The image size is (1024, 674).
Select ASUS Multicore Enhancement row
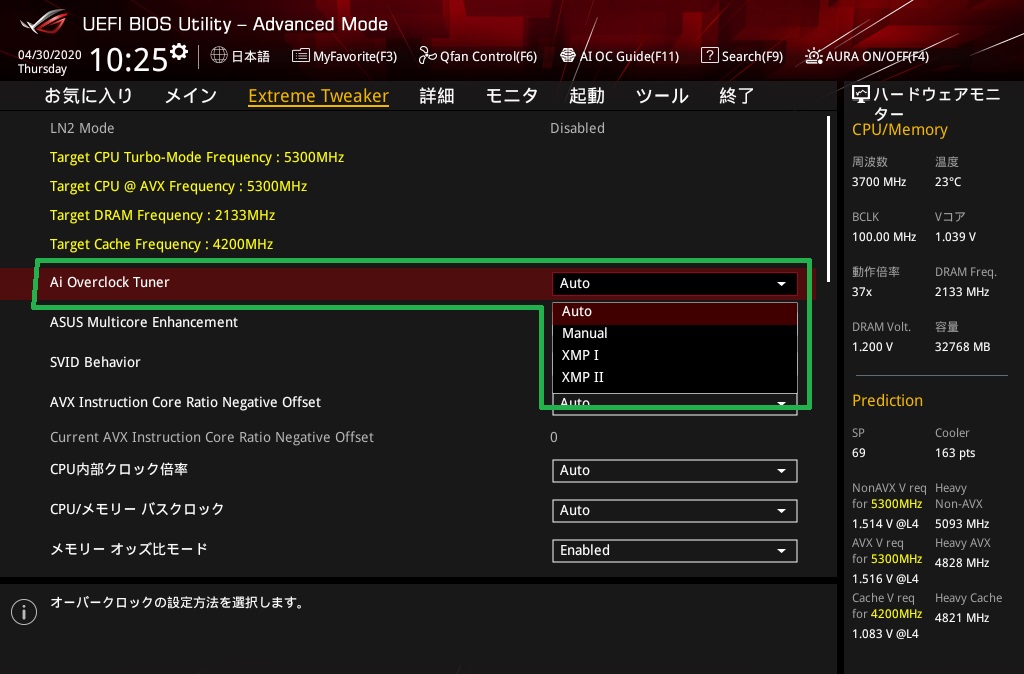pos(144,322)
